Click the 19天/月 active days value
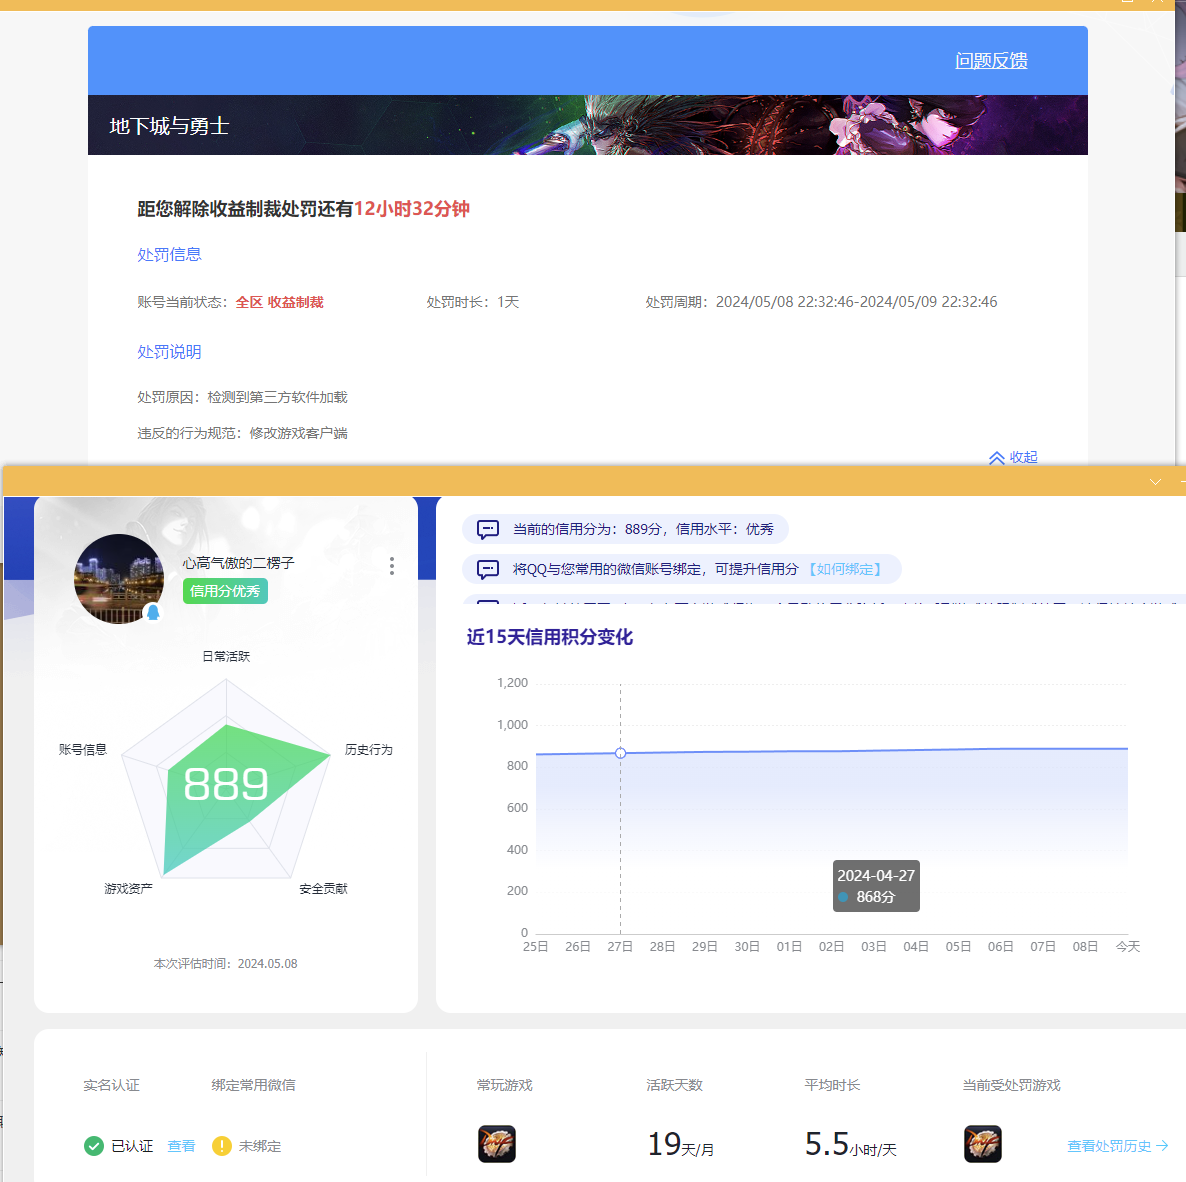 681,1145
